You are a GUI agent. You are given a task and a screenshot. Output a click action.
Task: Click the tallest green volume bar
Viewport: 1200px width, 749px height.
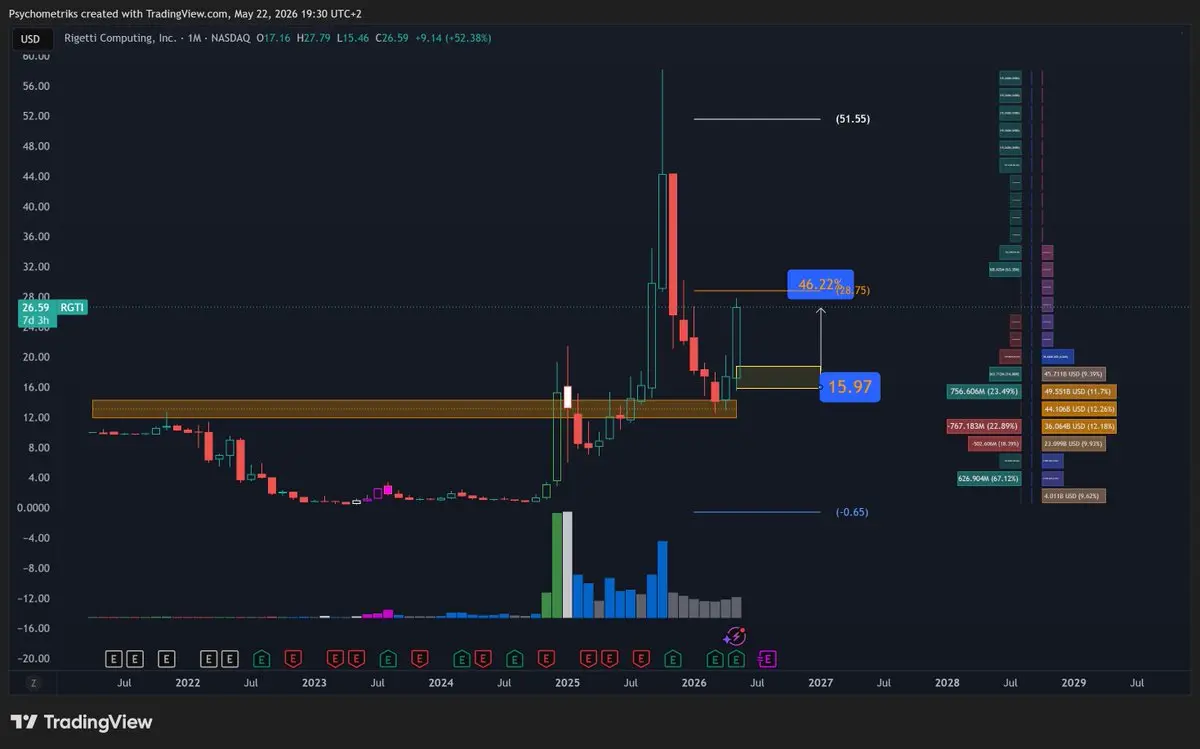(x=557, y=565)
